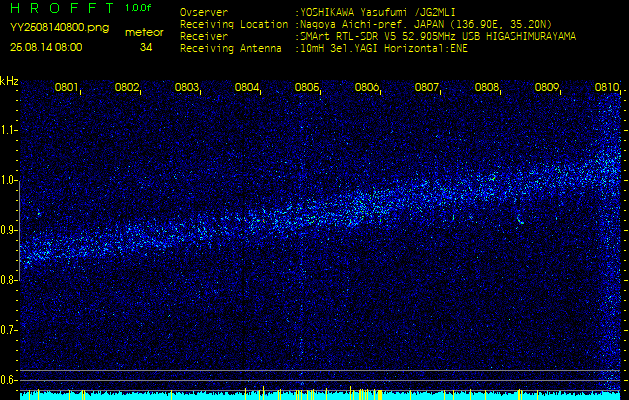Click time marker 0801
The width and height of the screenshot is (629, 400).
pos(67,87)
